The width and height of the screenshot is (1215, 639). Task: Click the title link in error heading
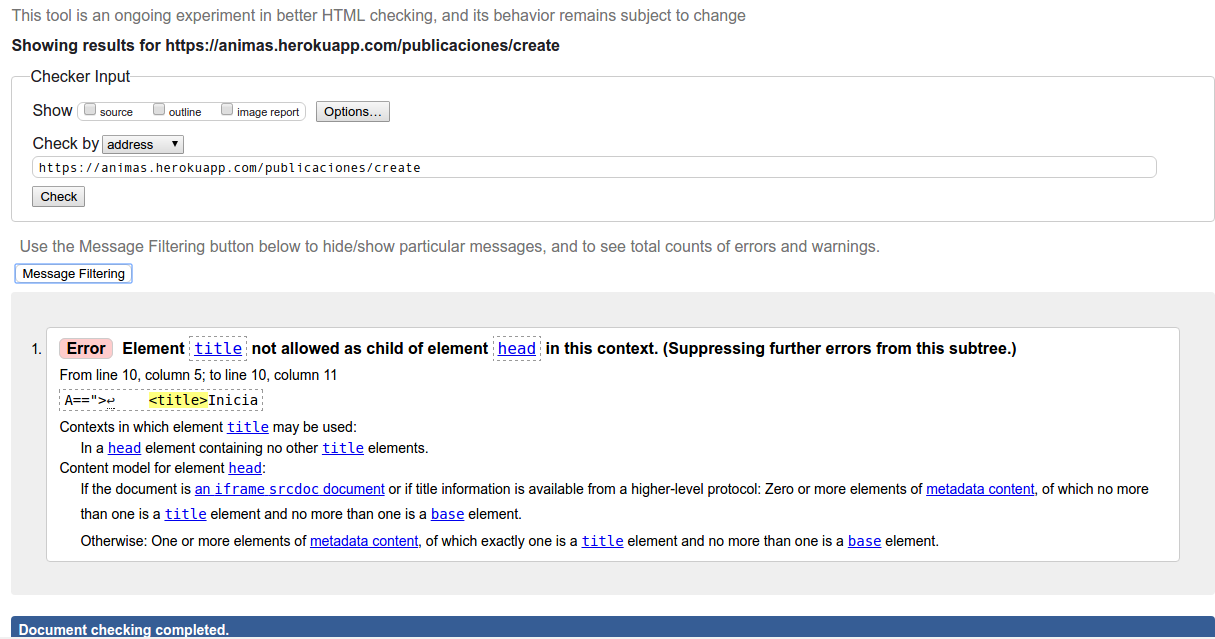pyautogui.click(x=218, y=348)
